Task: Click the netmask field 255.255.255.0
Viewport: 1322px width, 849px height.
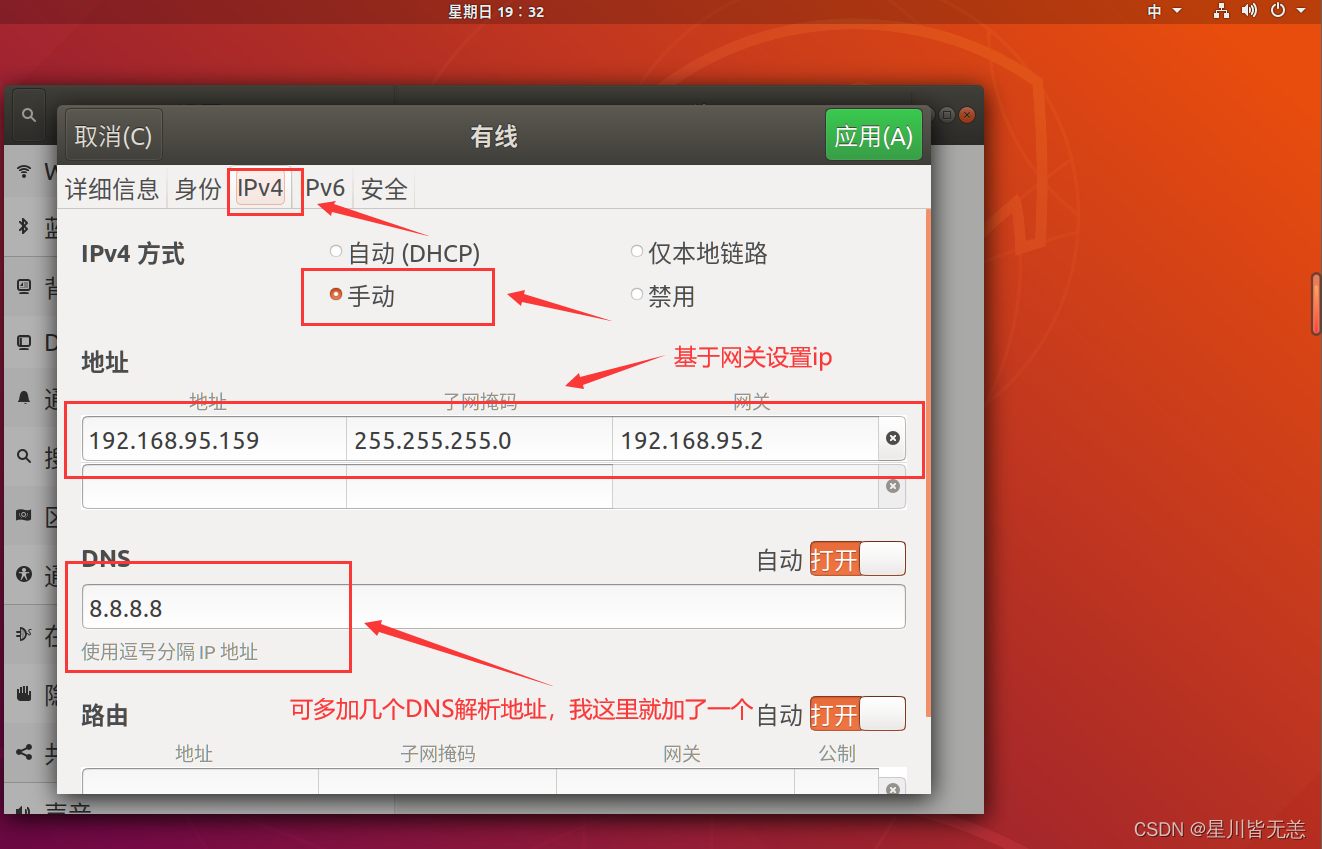Action: point(479,439)
